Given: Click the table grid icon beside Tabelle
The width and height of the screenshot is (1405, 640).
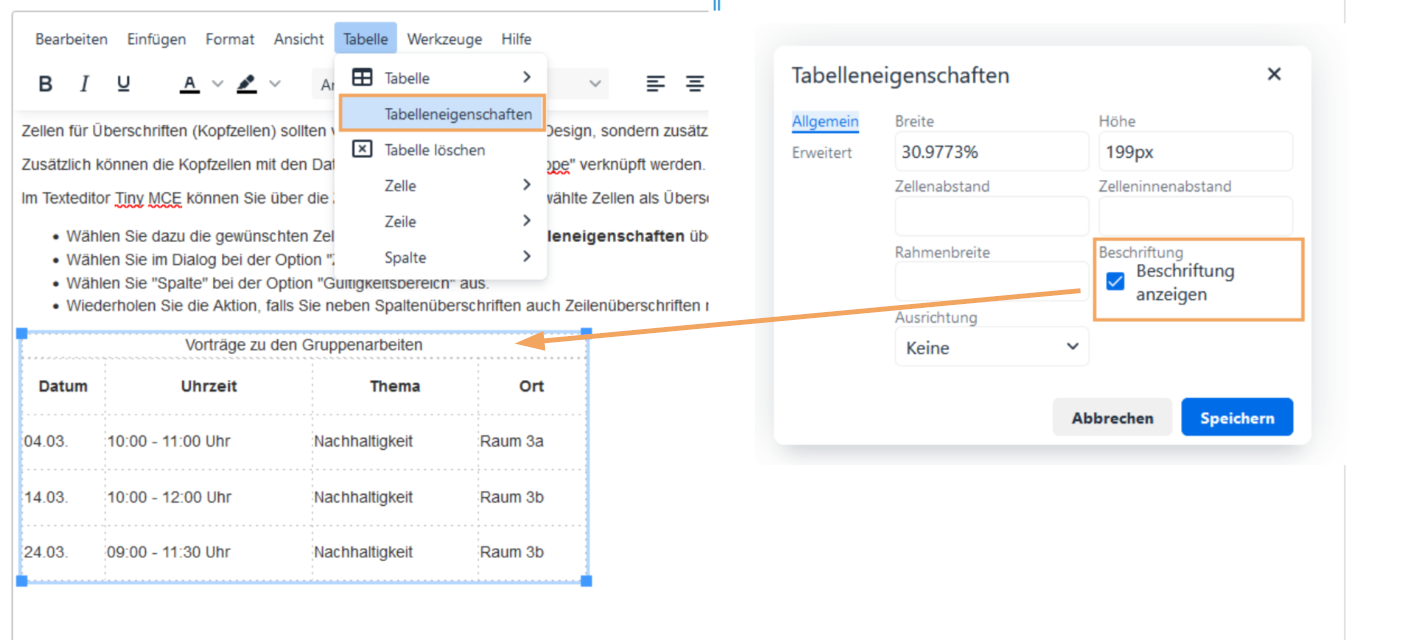Looking at the screenshot, I should (361, 77).
